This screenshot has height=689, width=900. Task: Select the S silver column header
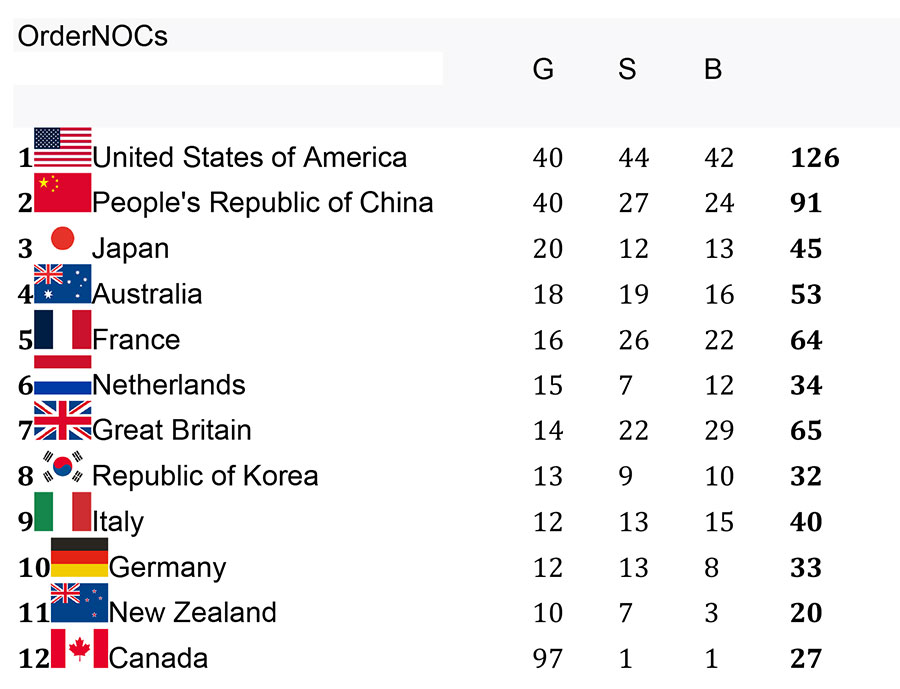coord(627,69)
